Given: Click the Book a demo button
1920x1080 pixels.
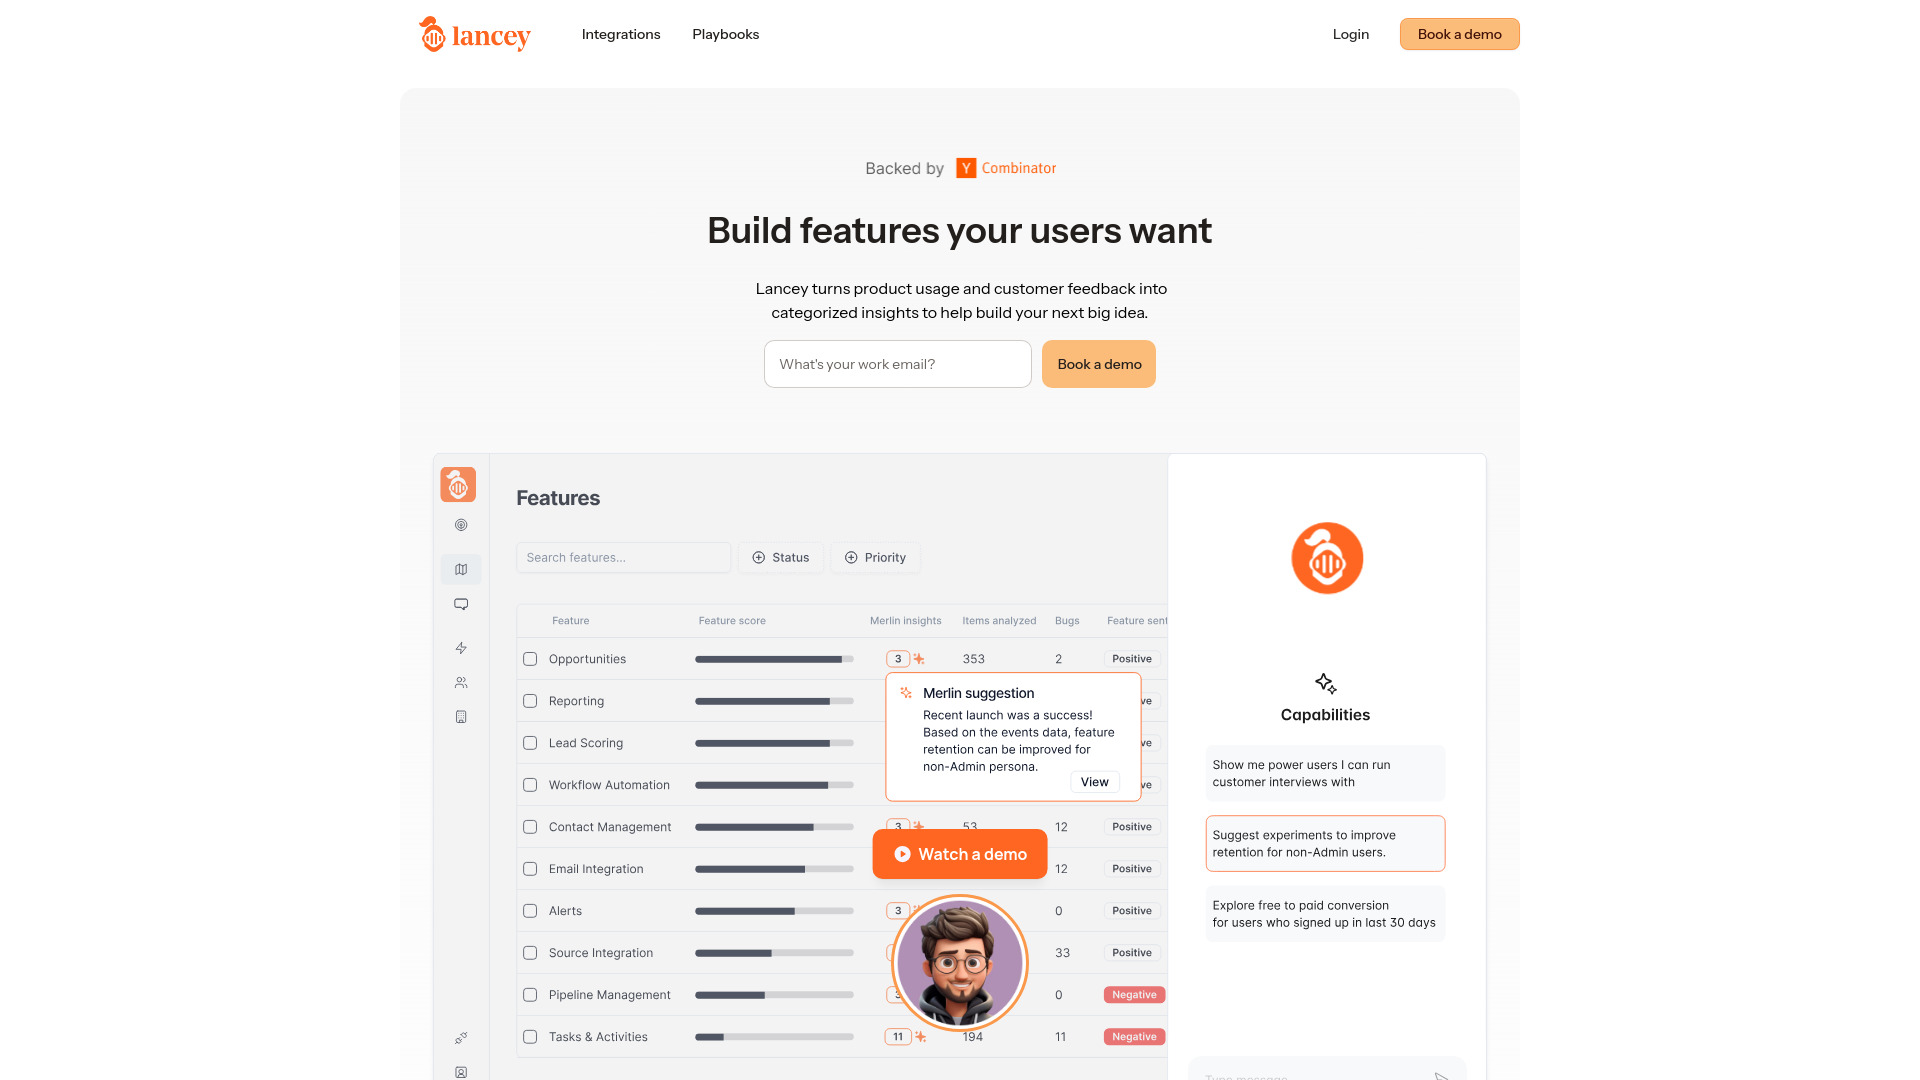Looking at the screenshot, I should 1460,33.
